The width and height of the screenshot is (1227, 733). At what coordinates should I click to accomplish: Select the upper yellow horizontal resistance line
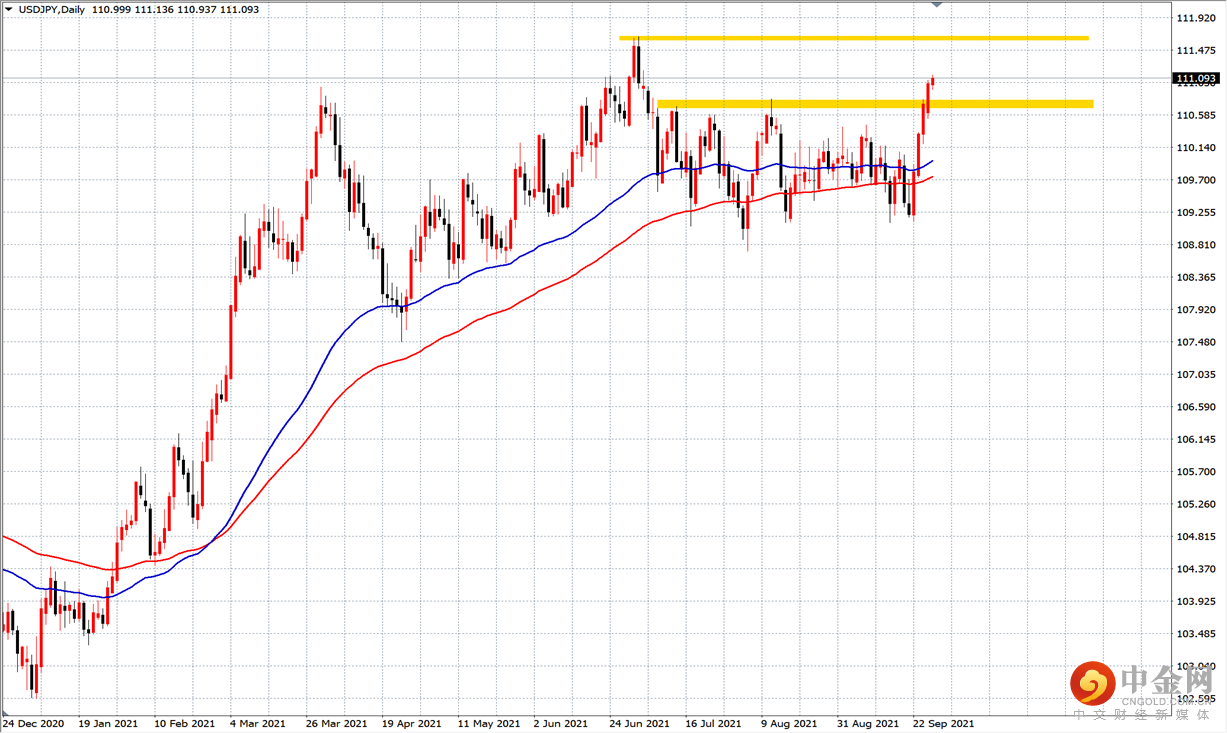pos(853,38)
